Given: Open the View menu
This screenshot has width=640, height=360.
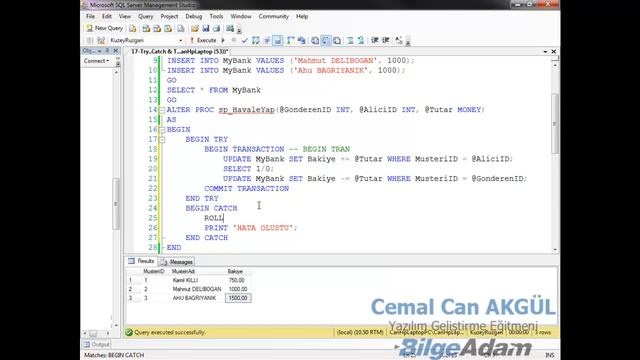Looking at the screenshot, I should tap(125, 16).
